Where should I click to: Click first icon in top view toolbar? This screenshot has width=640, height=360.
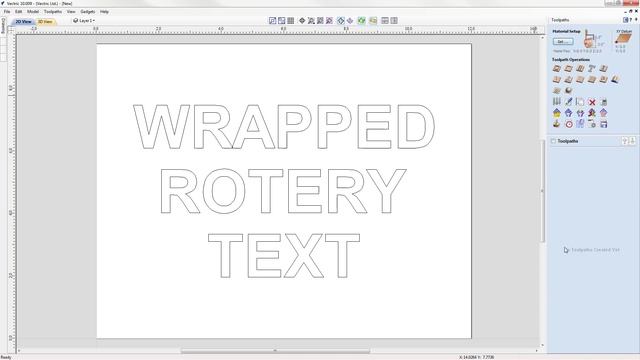pos(272,20)
